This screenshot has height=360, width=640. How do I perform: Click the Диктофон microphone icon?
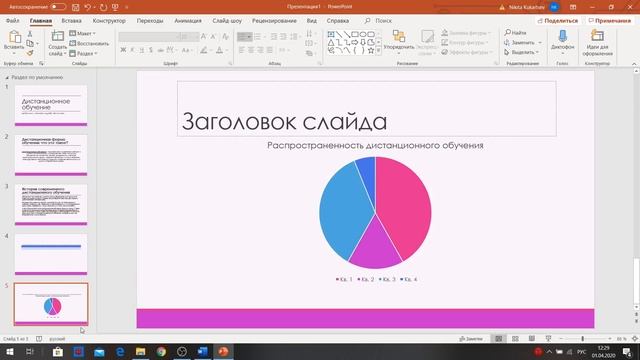562,36
